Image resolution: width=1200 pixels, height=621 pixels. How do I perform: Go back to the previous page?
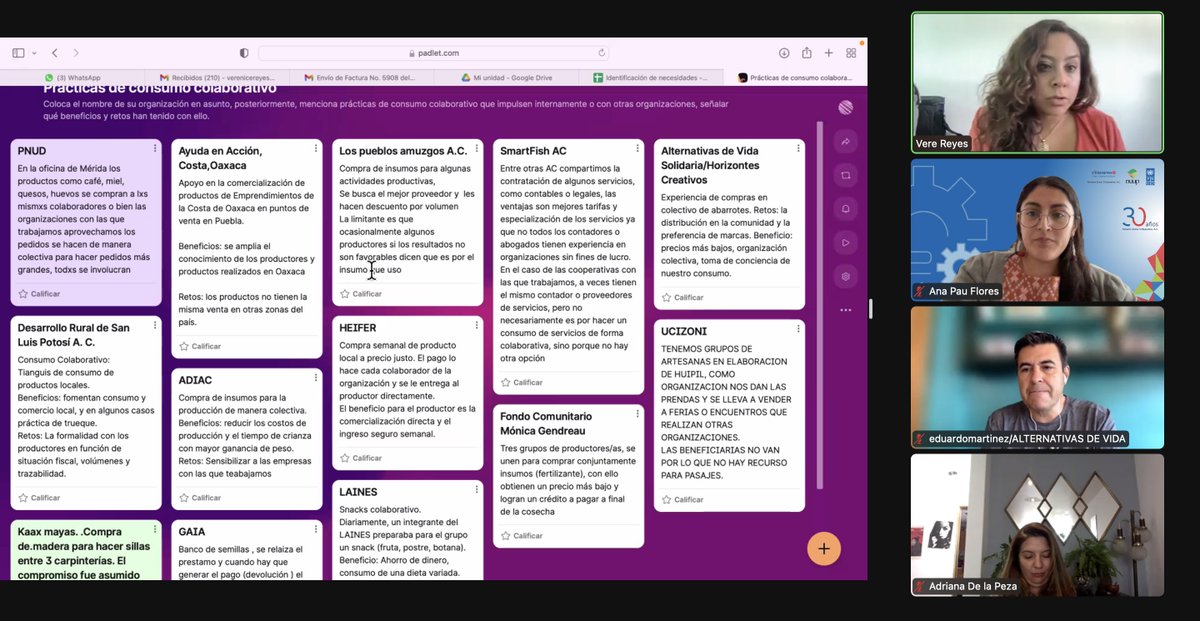coord(55,53)
